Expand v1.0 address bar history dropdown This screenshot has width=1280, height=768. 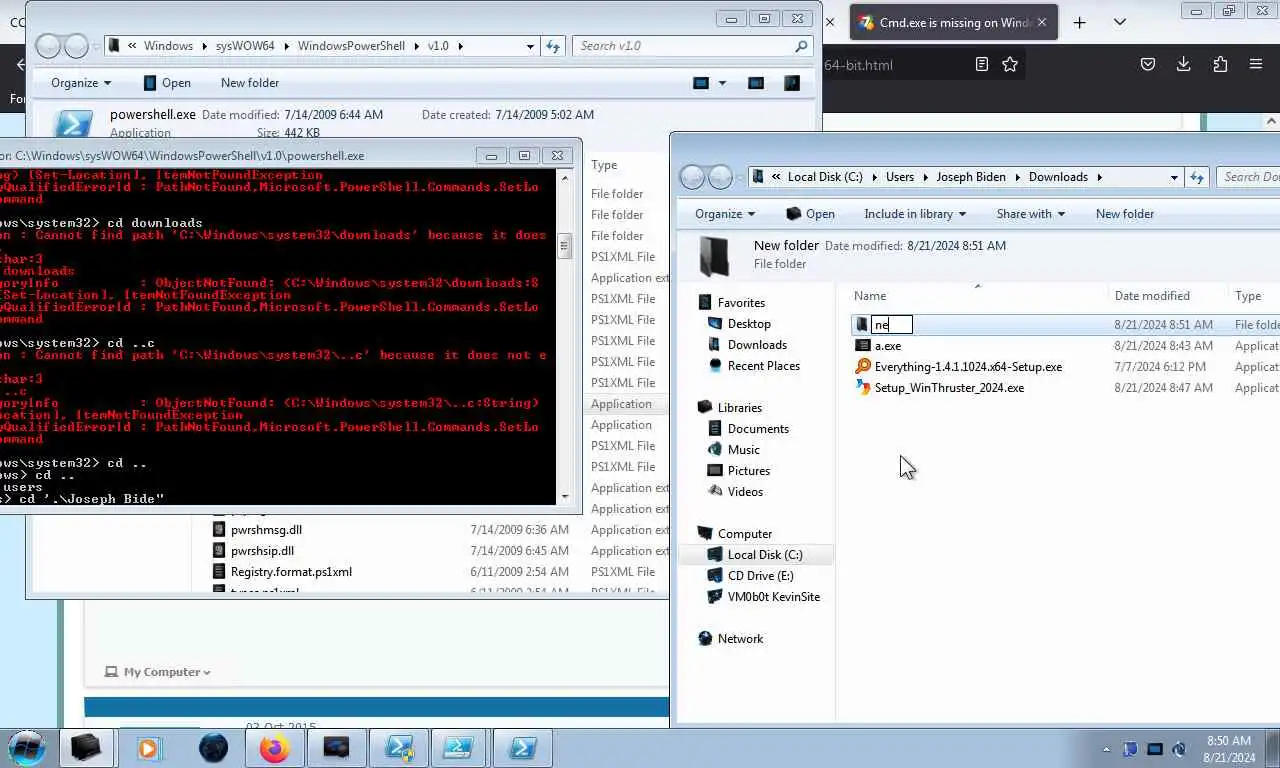click(530, 46)
